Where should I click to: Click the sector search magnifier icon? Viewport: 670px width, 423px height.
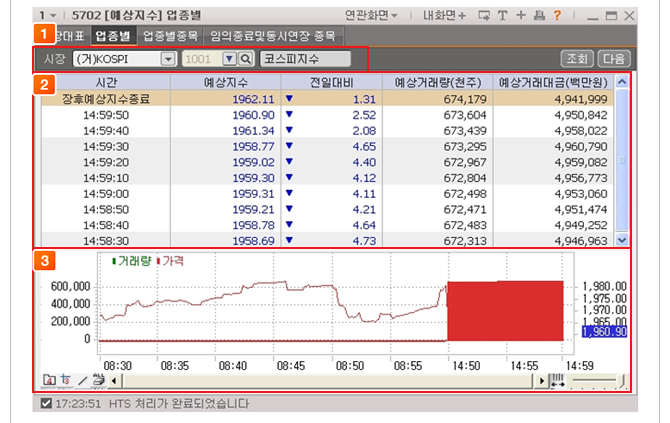246,59
